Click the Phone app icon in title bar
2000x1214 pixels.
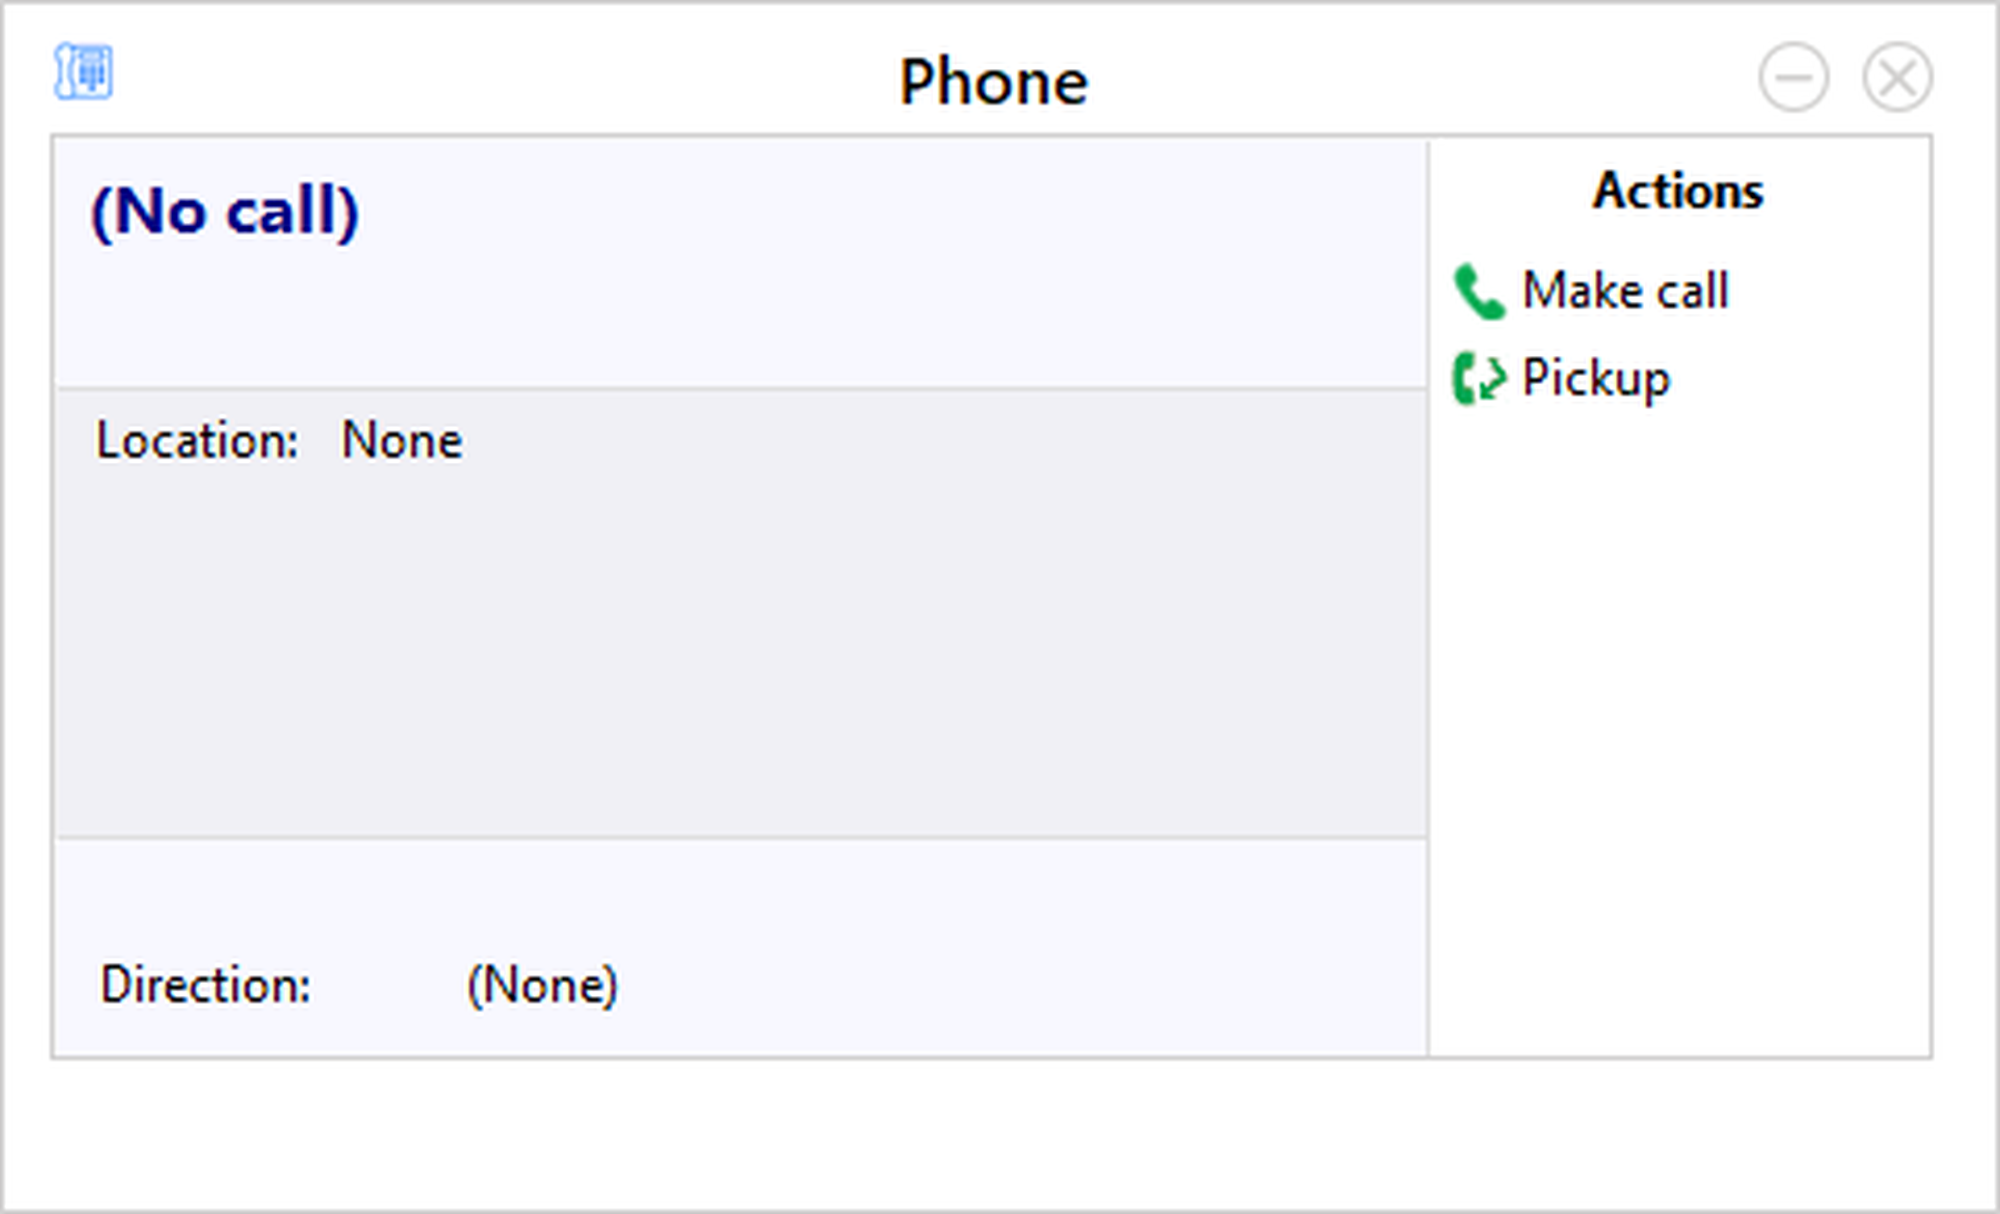83,72
